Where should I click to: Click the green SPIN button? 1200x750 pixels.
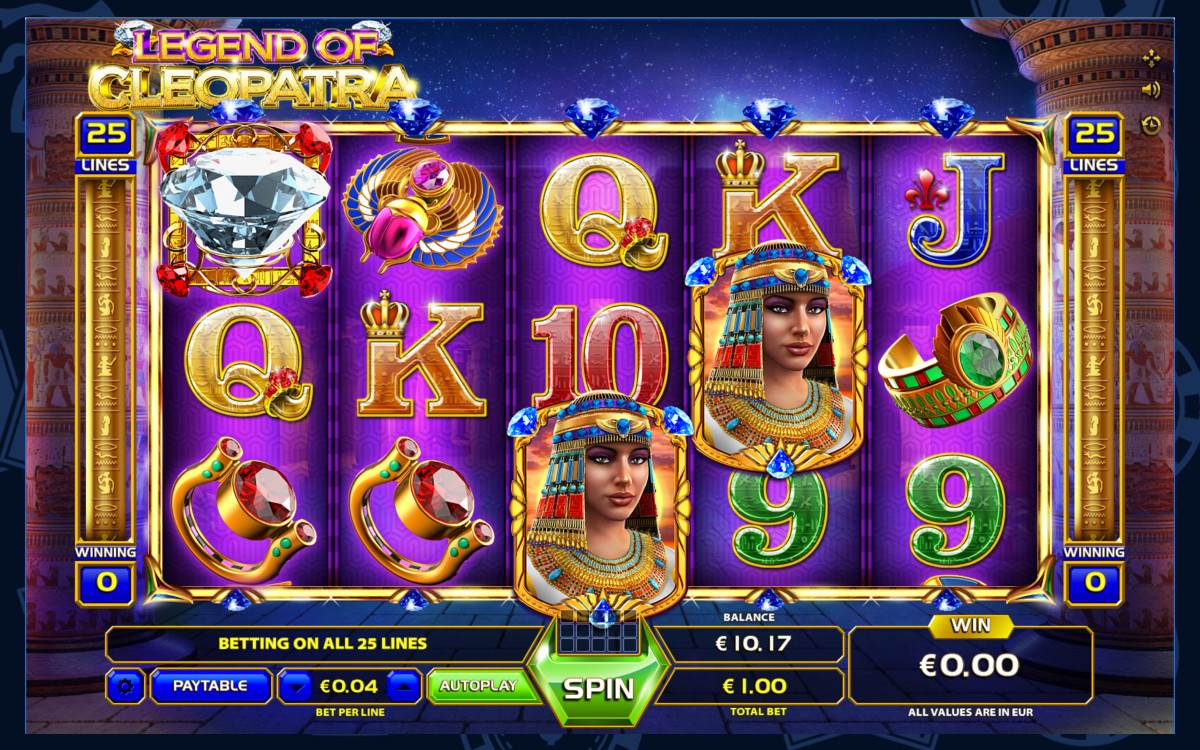(x=598, y=688)
